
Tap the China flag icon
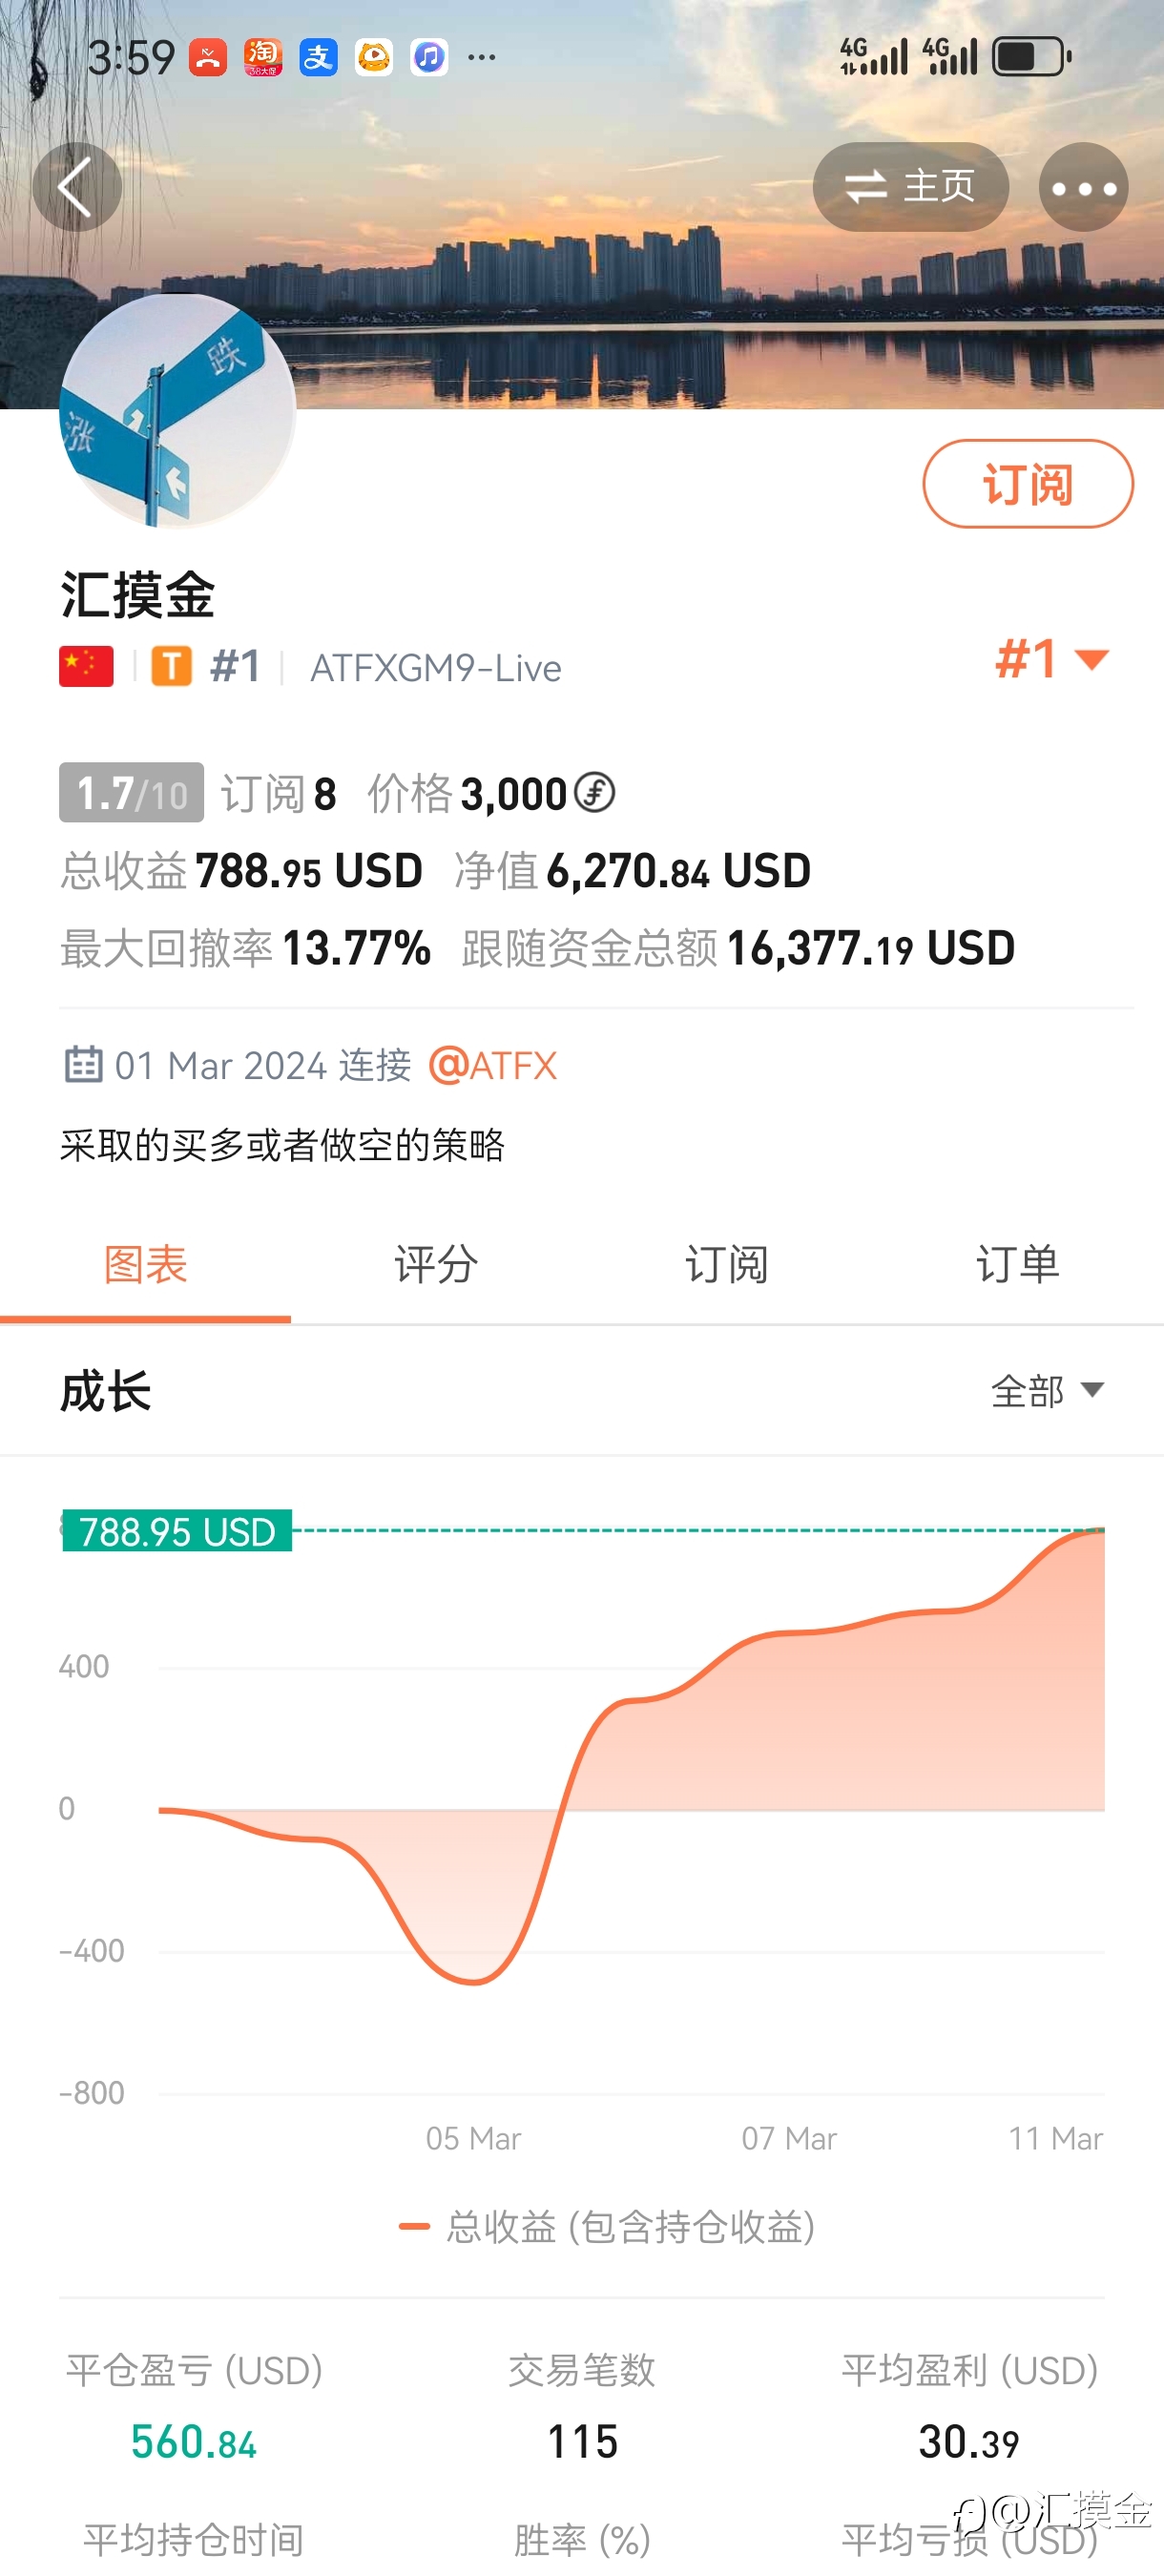(86, 667)
